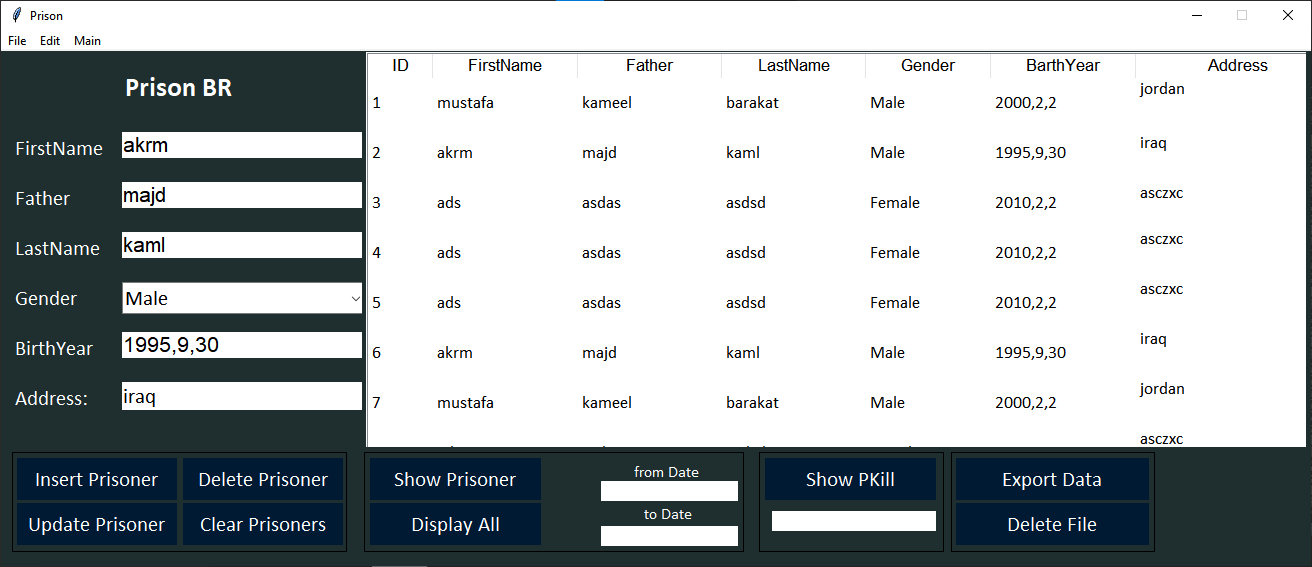Click the input field below Show PKill
This screenshot has height=567, width=1312.
[853, 521]
